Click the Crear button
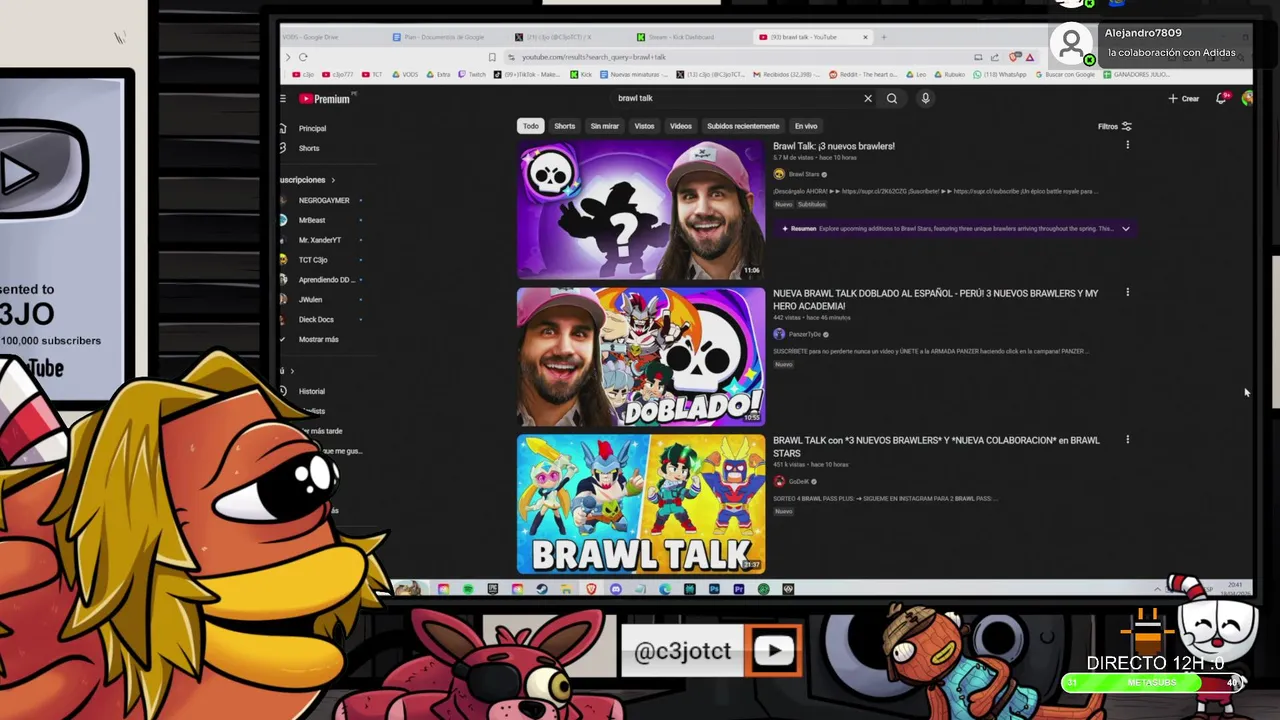 coord(1184,98)
